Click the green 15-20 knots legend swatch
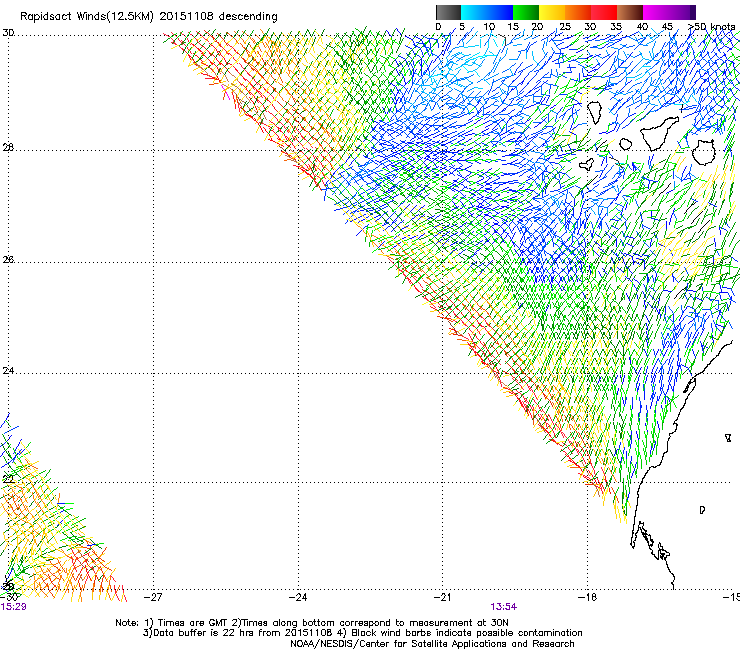740x650 pixels. [x=526, y=12]
